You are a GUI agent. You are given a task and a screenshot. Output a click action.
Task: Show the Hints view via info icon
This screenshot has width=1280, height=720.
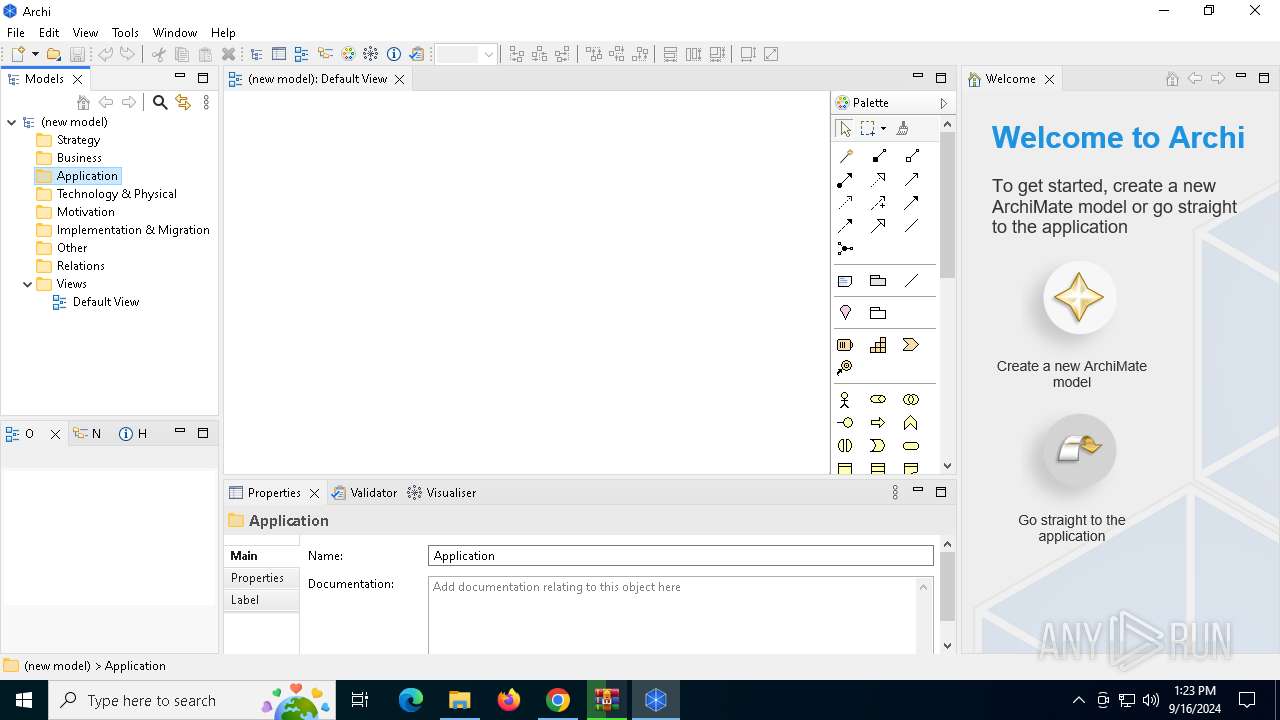[394, 54]
